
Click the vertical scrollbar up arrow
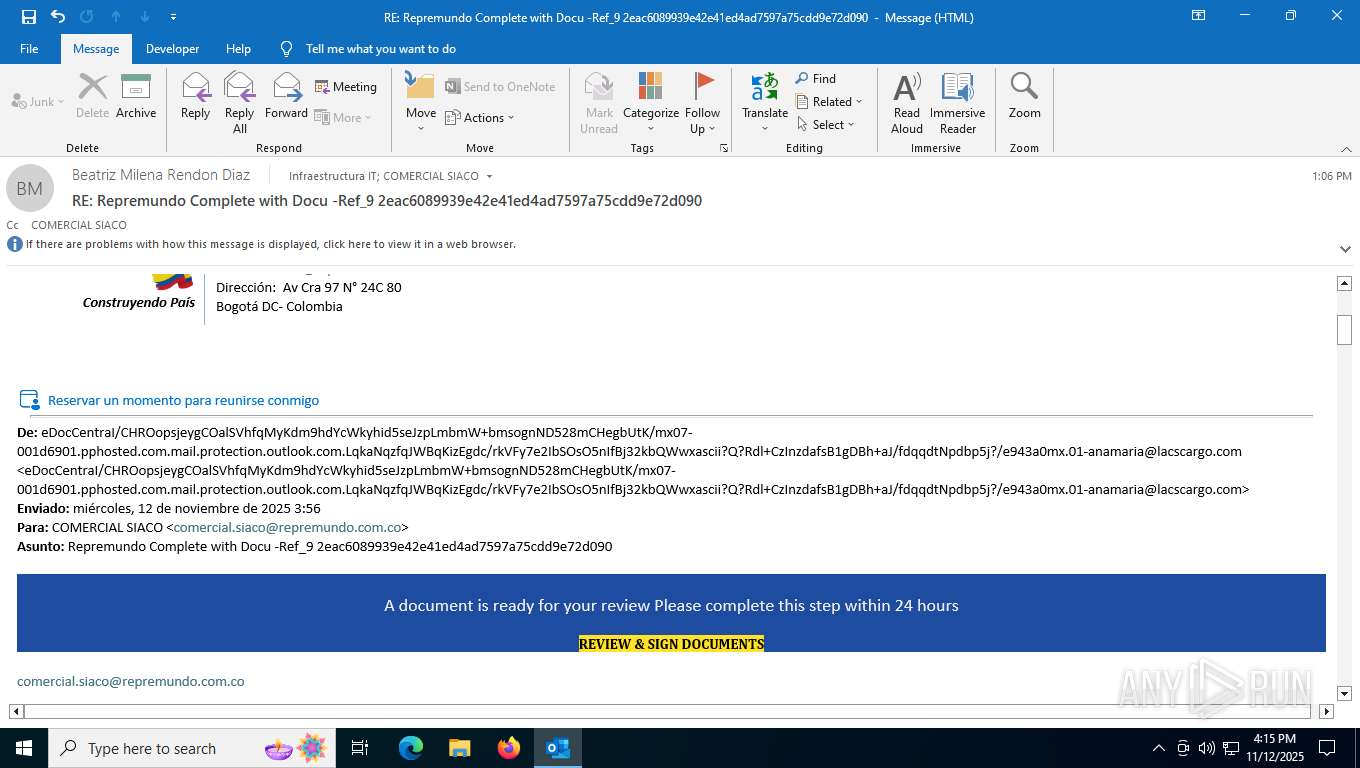click(1345, 284)
